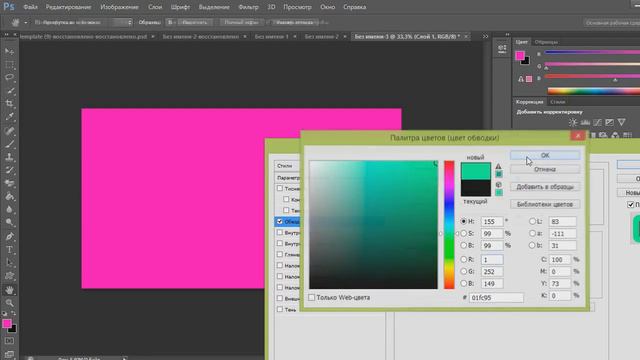Enable the Только Web-цвета checkbox

[312, 298]
